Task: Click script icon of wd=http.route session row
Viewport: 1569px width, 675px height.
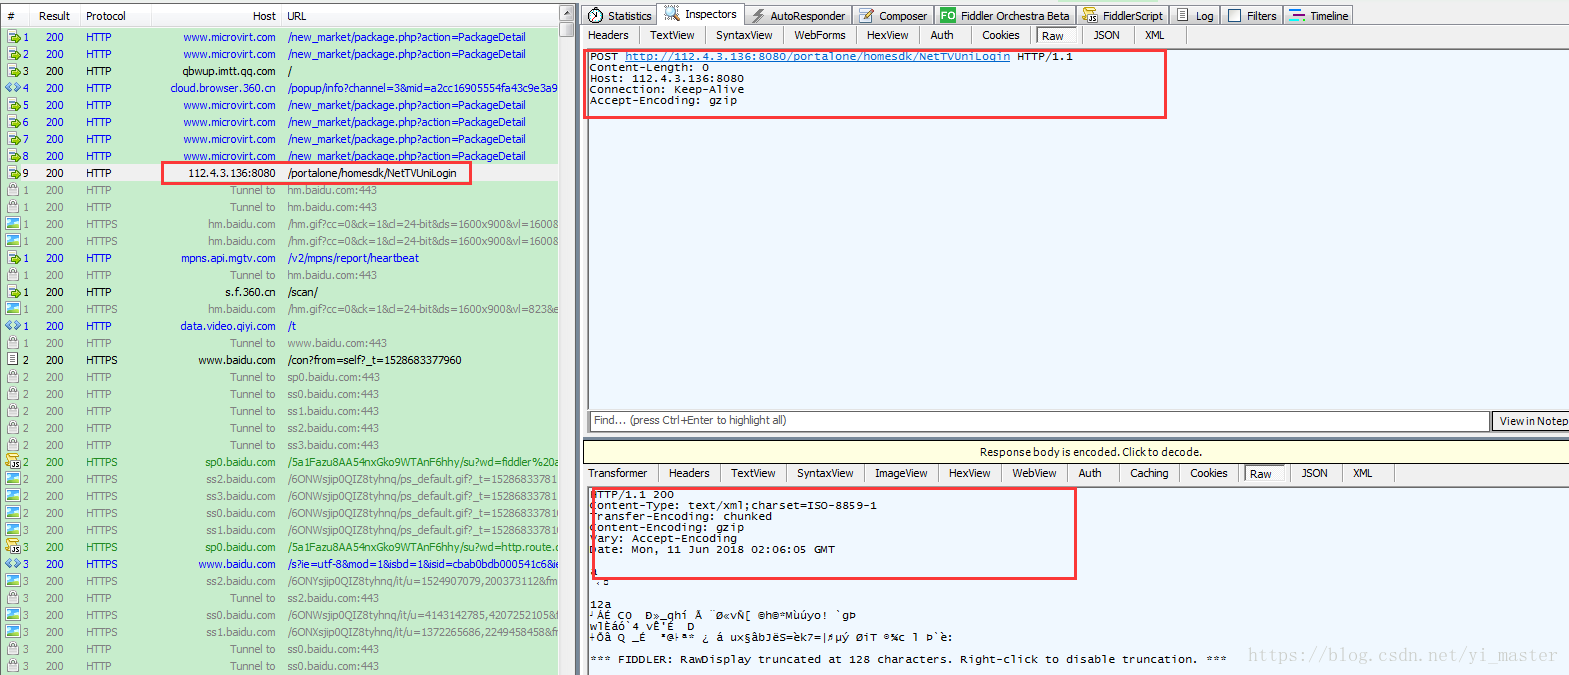Action: pyautogui.click(x=14, y=547)
